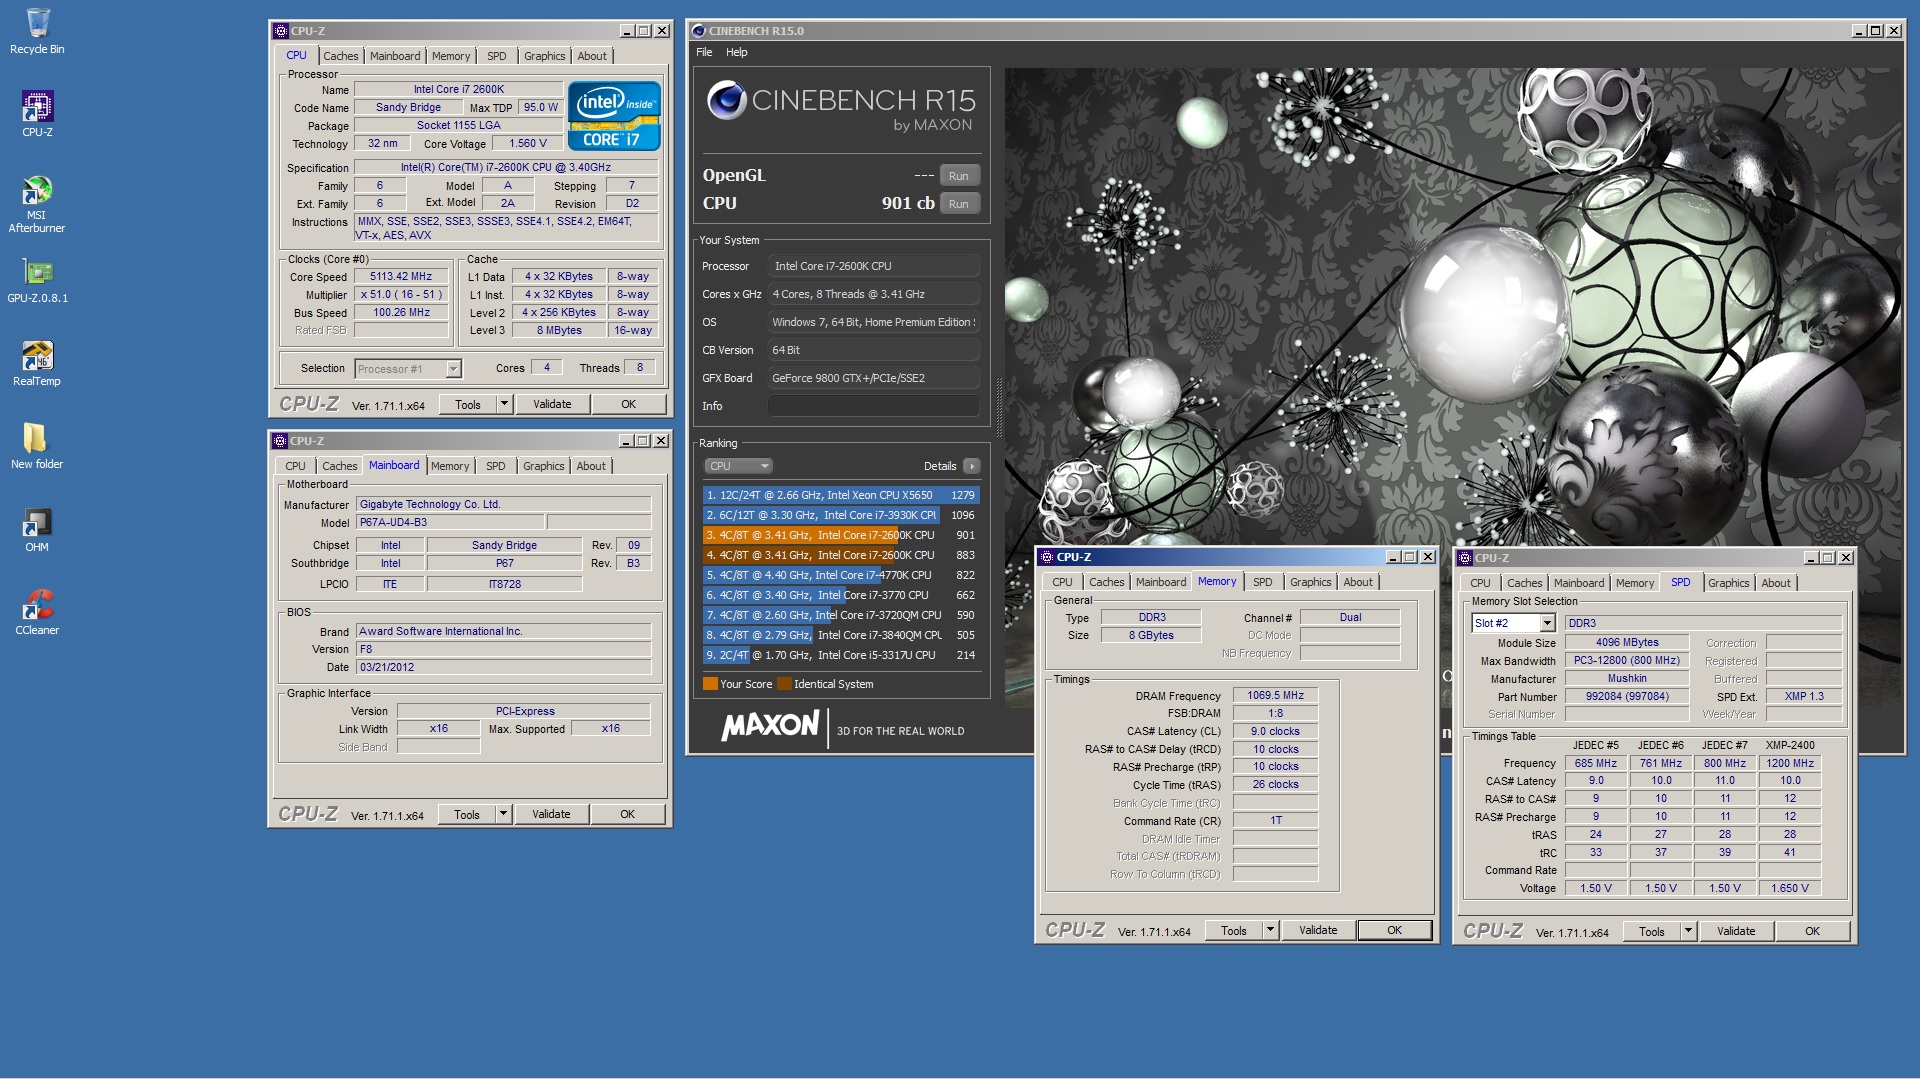Launch RealTemp desktop icon
The height and width of the screenshot is (1080, 1920).
[x=37, y=363]
